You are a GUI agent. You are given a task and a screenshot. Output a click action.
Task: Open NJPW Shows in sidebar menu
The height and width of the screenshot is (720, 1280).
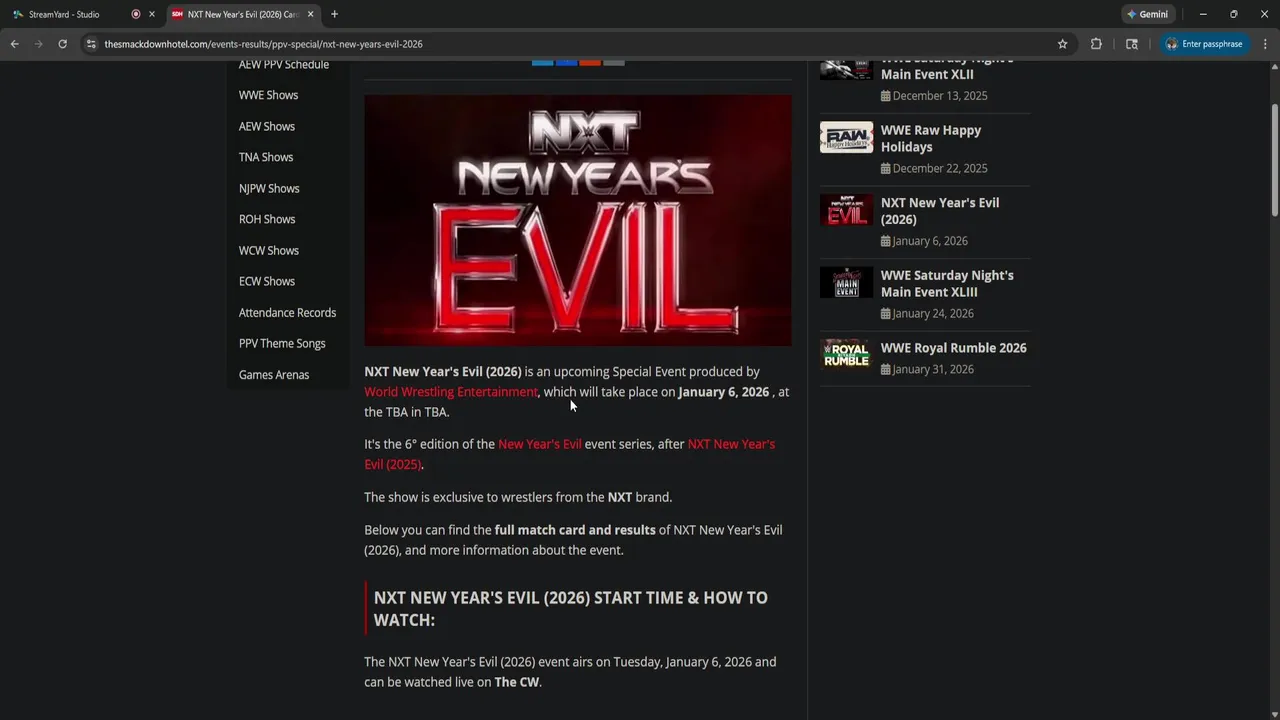point(269,188)
